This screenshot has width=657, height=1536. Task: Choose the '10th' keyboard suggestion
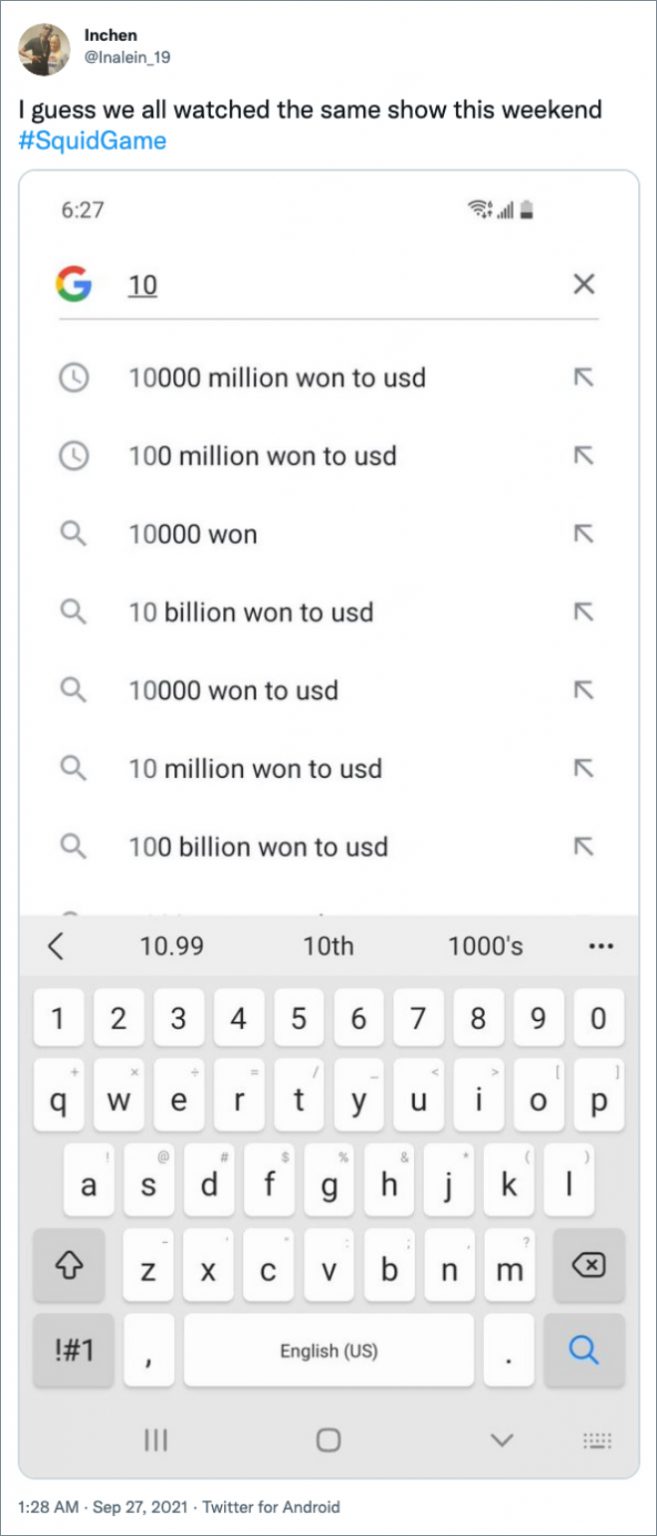[x=328, y=946]
